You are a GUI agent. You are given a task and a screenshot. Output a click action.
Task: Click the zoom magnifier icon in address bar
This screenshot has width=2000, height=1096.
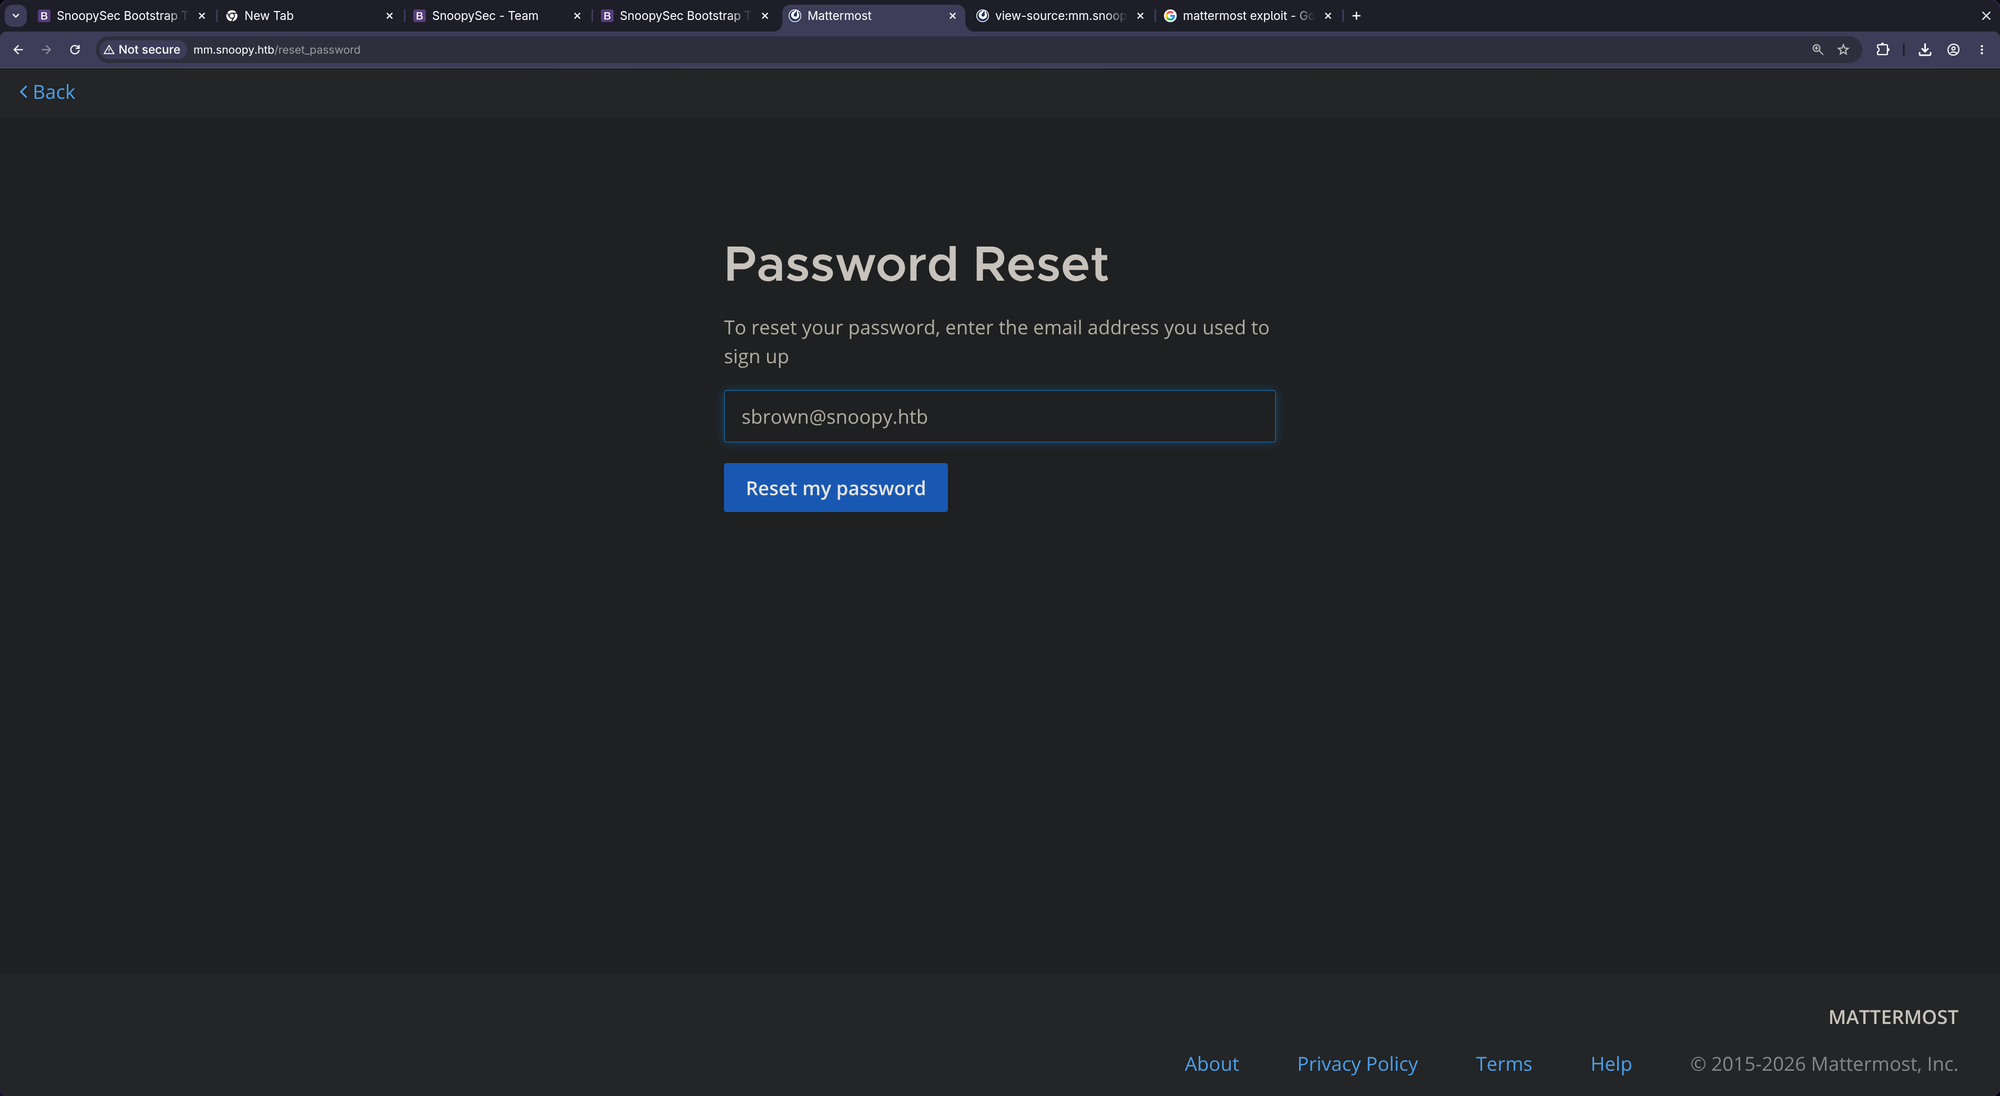tap(1818, 49)
